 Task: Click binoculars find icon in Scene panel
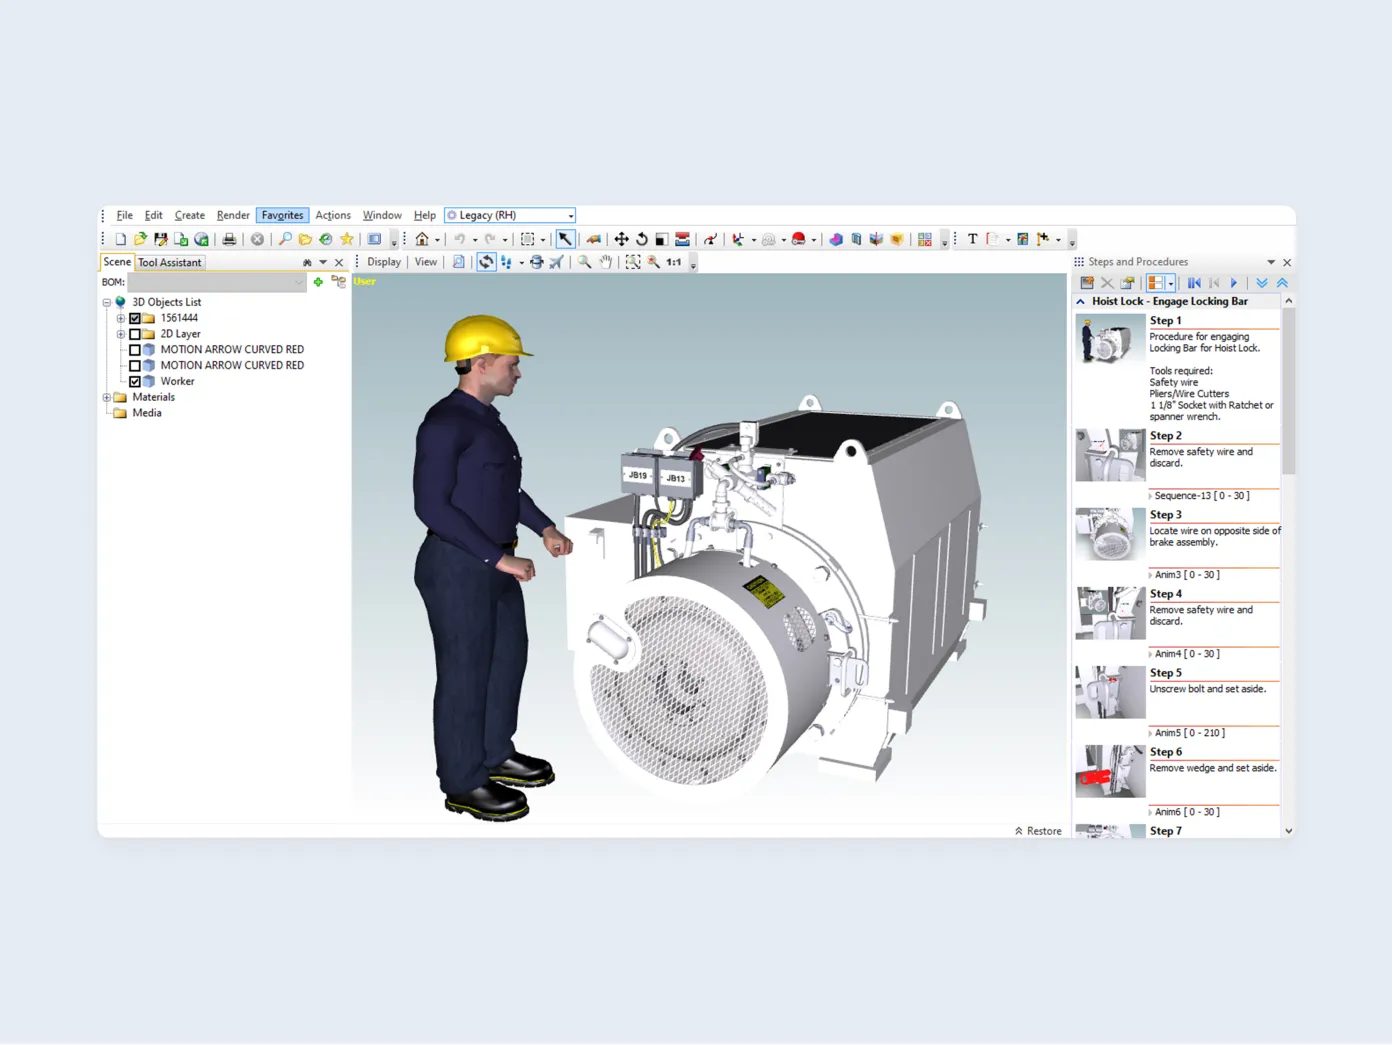tap(307, 262)
